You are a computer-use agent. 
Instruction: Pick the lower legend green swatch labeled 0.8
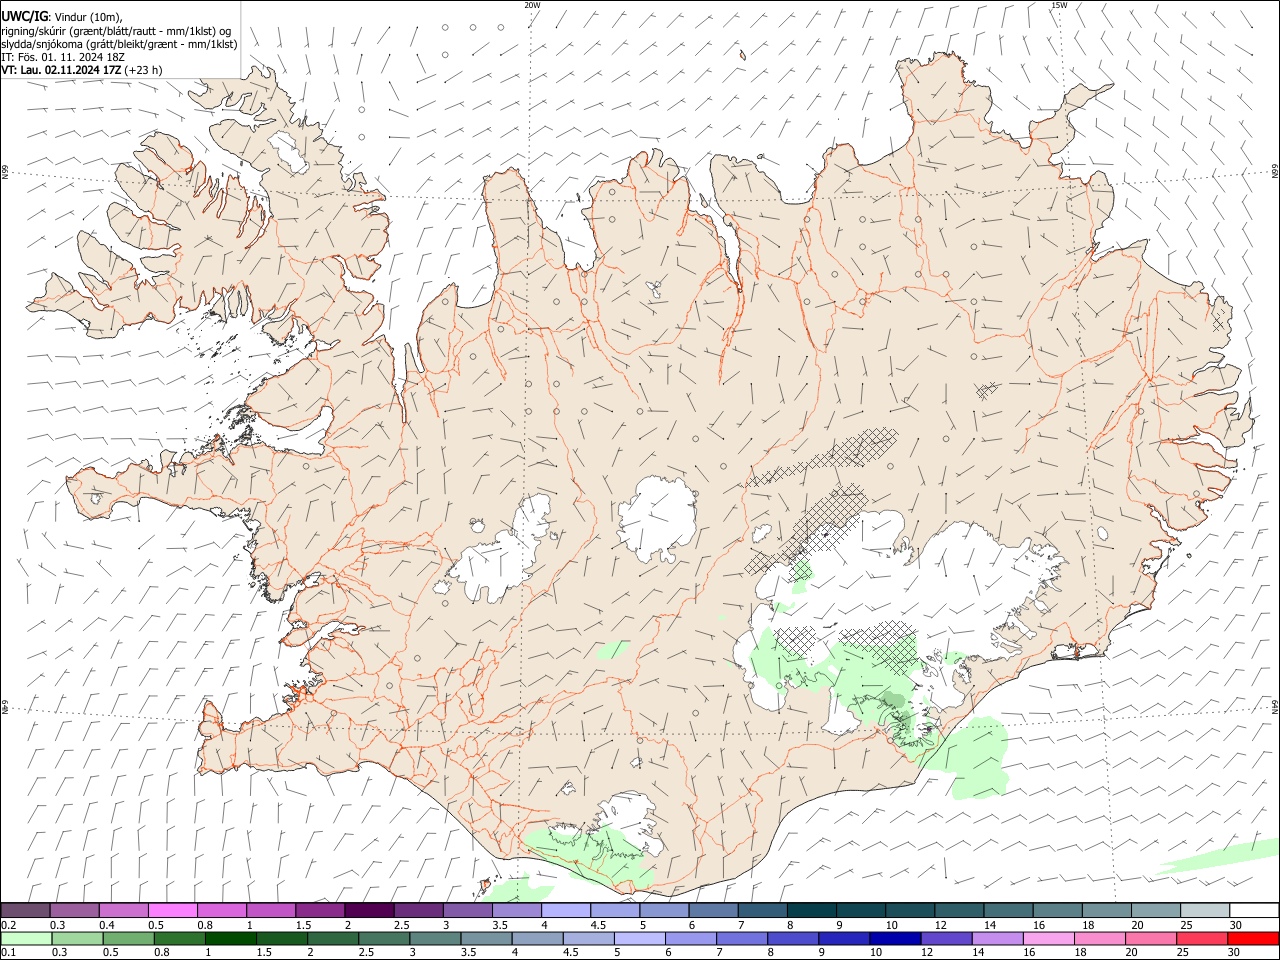179,938
